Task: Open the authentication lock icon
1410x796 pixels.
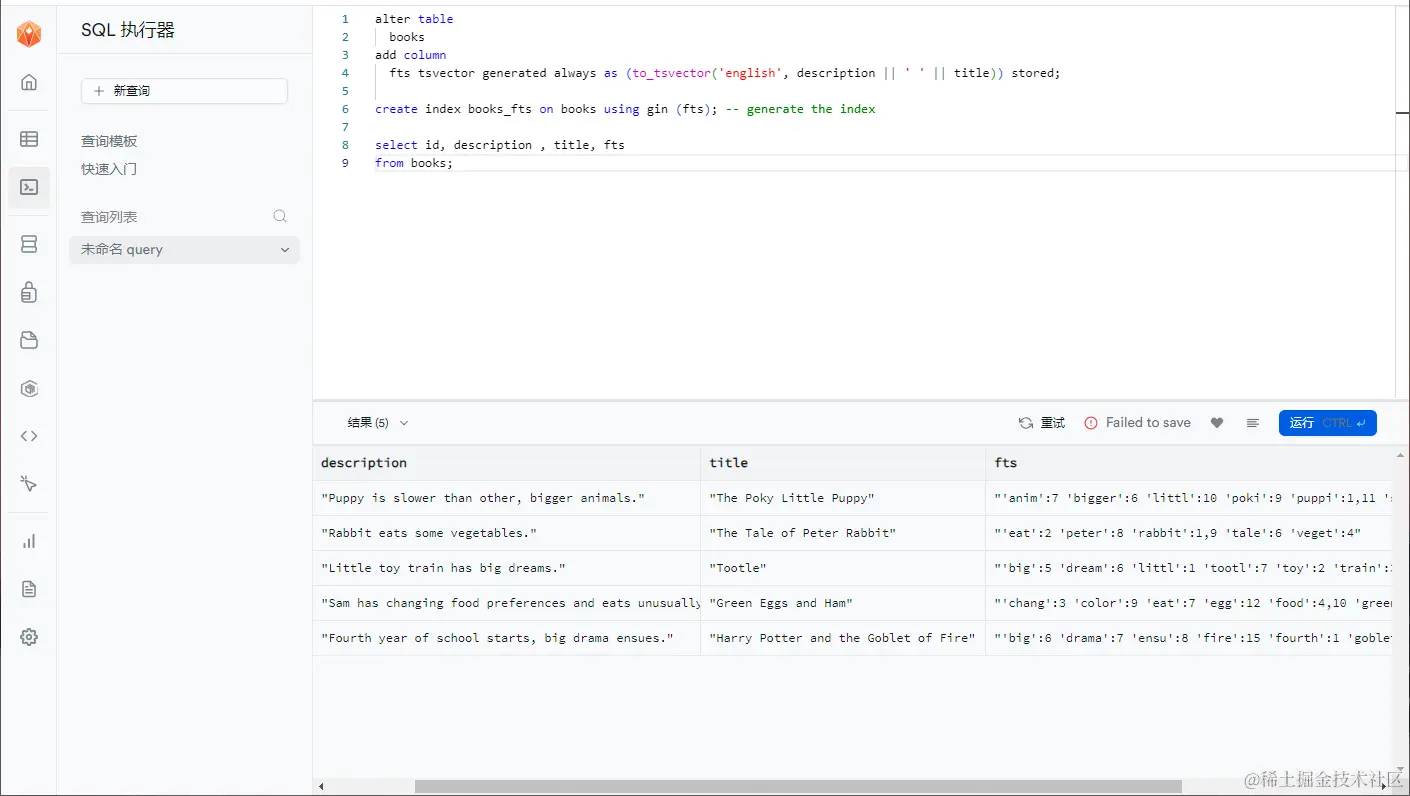Action: pos(29,292)
